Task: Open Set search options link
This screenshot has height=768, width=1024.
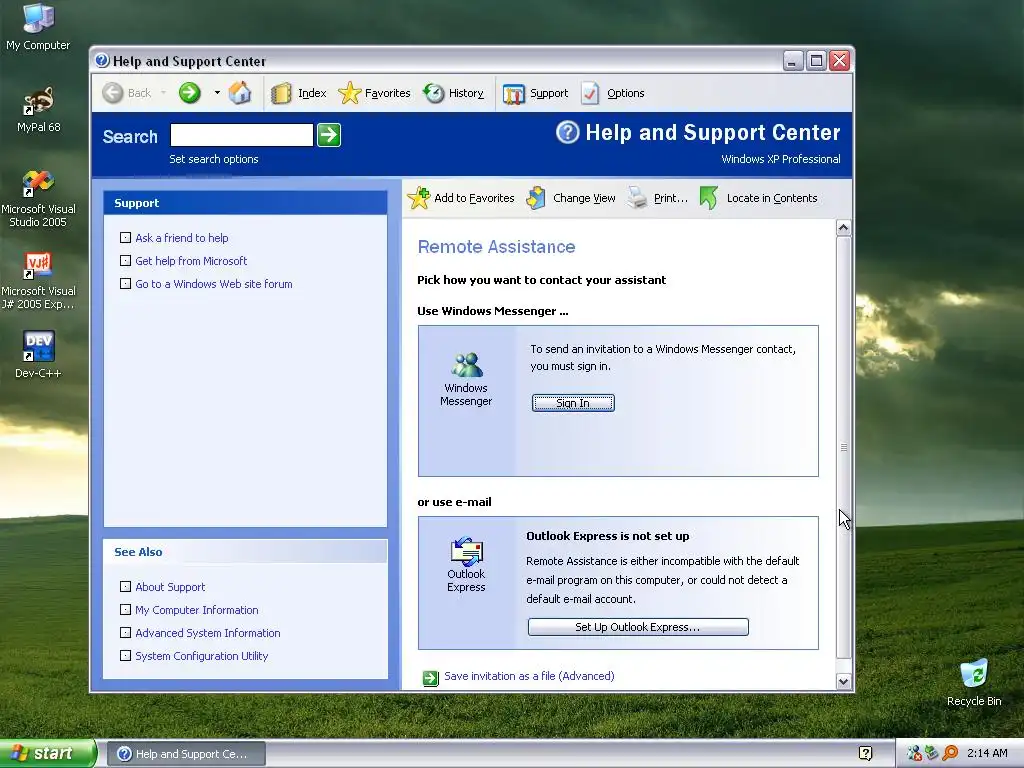Action: pos(214,159)
